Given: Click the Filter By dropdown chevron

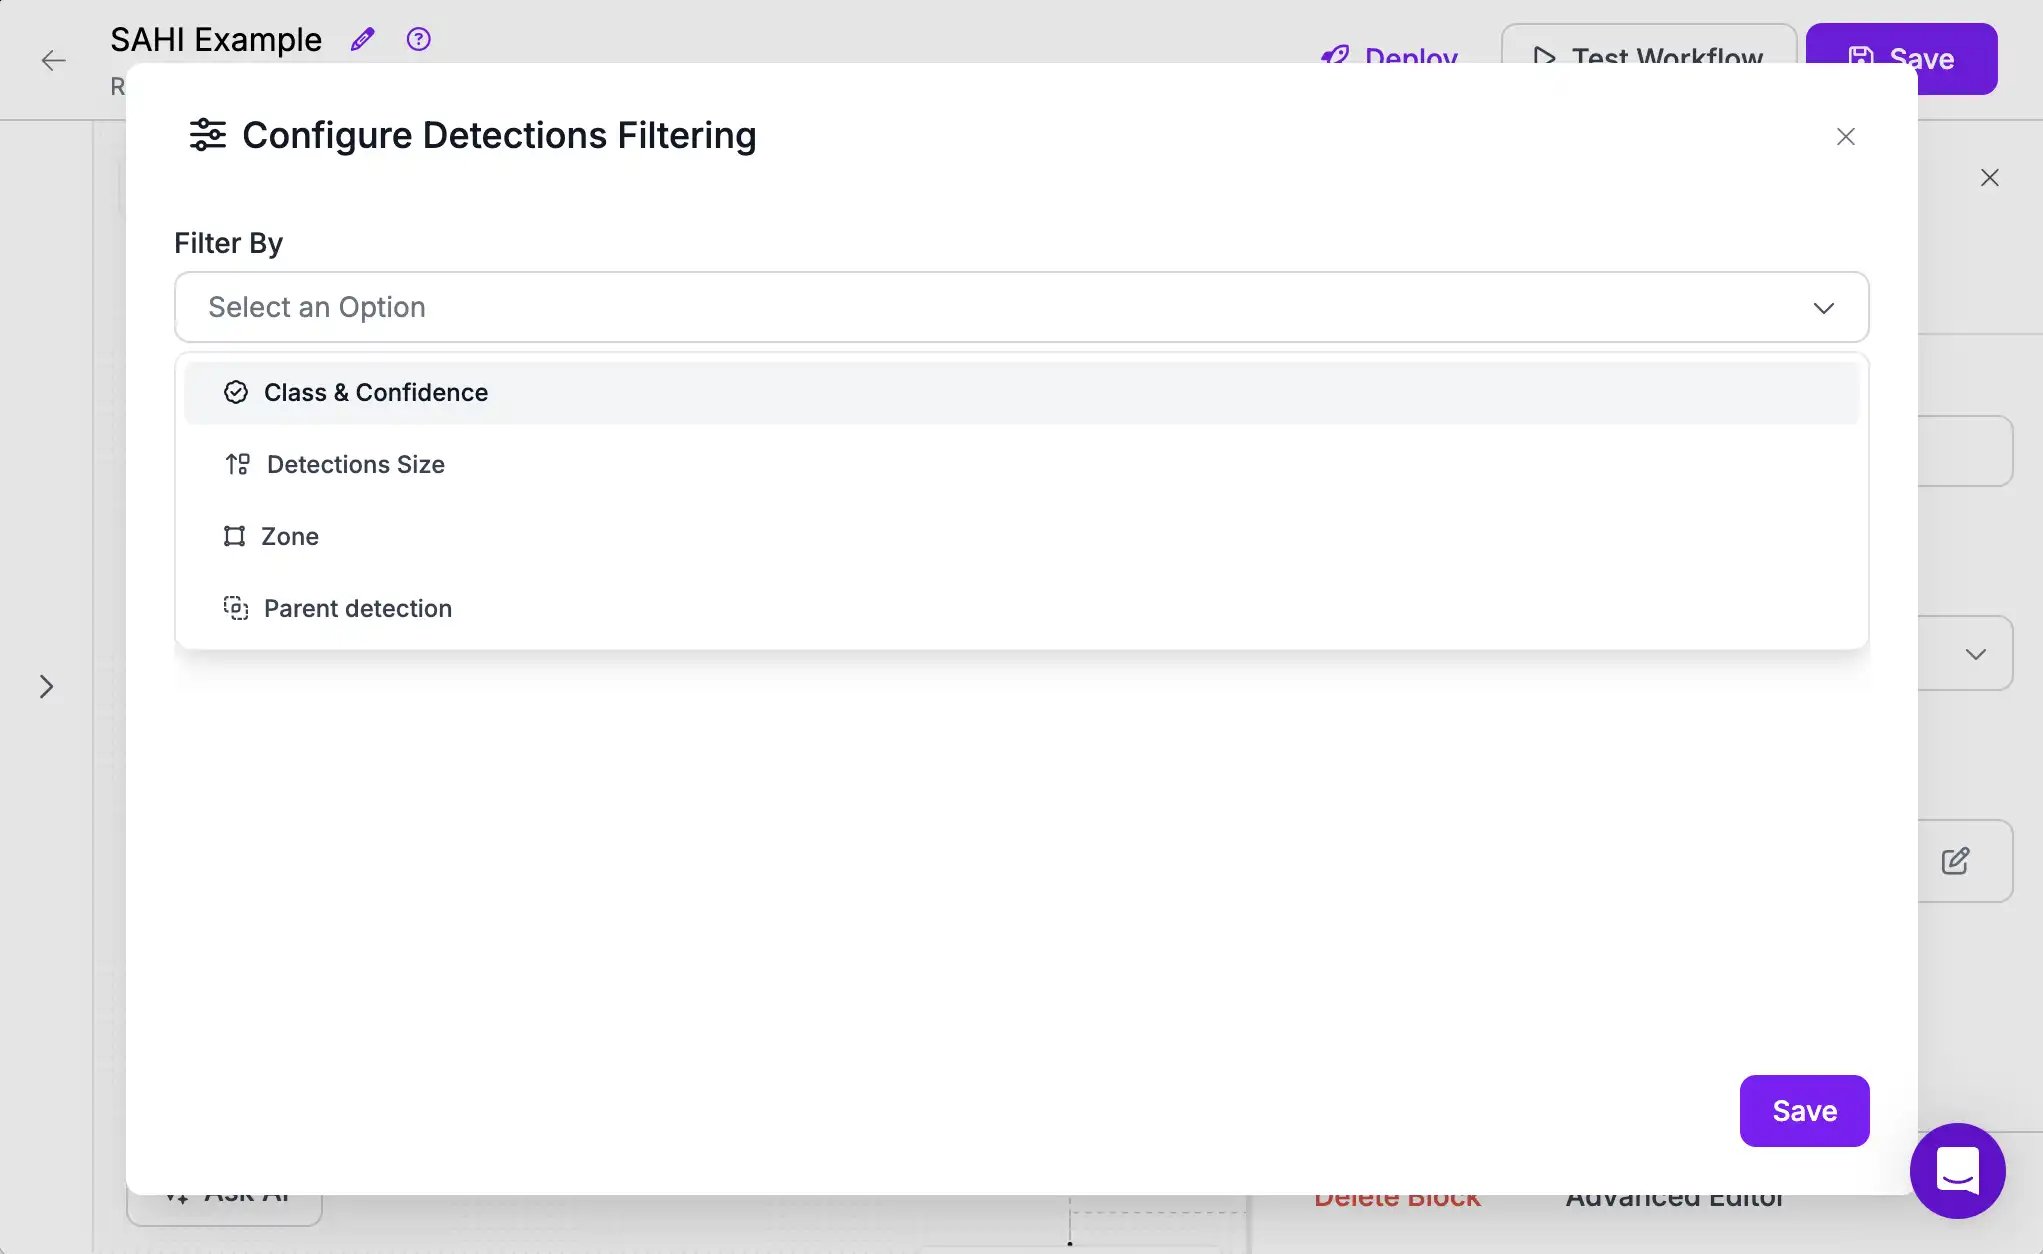Looking at the screenshot, I should (x=1824, y=308).
